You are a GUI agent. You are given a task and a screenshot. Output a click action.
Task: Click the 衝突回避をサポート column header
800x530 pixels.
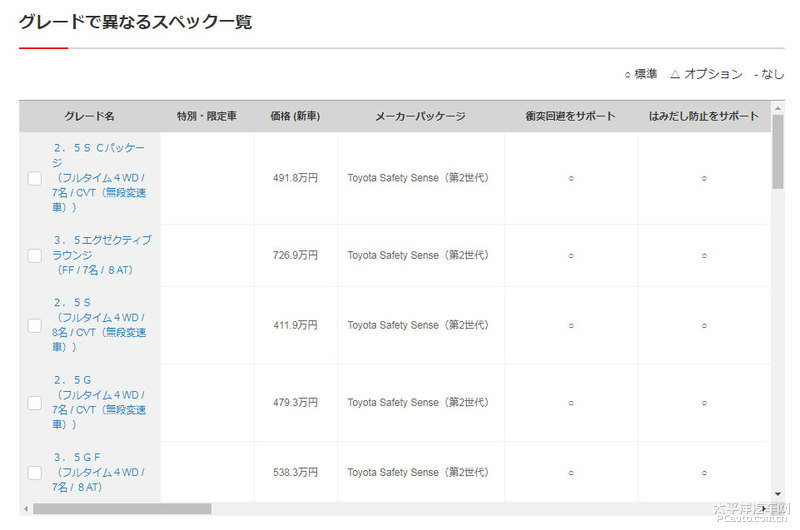[x=571, y=117]
